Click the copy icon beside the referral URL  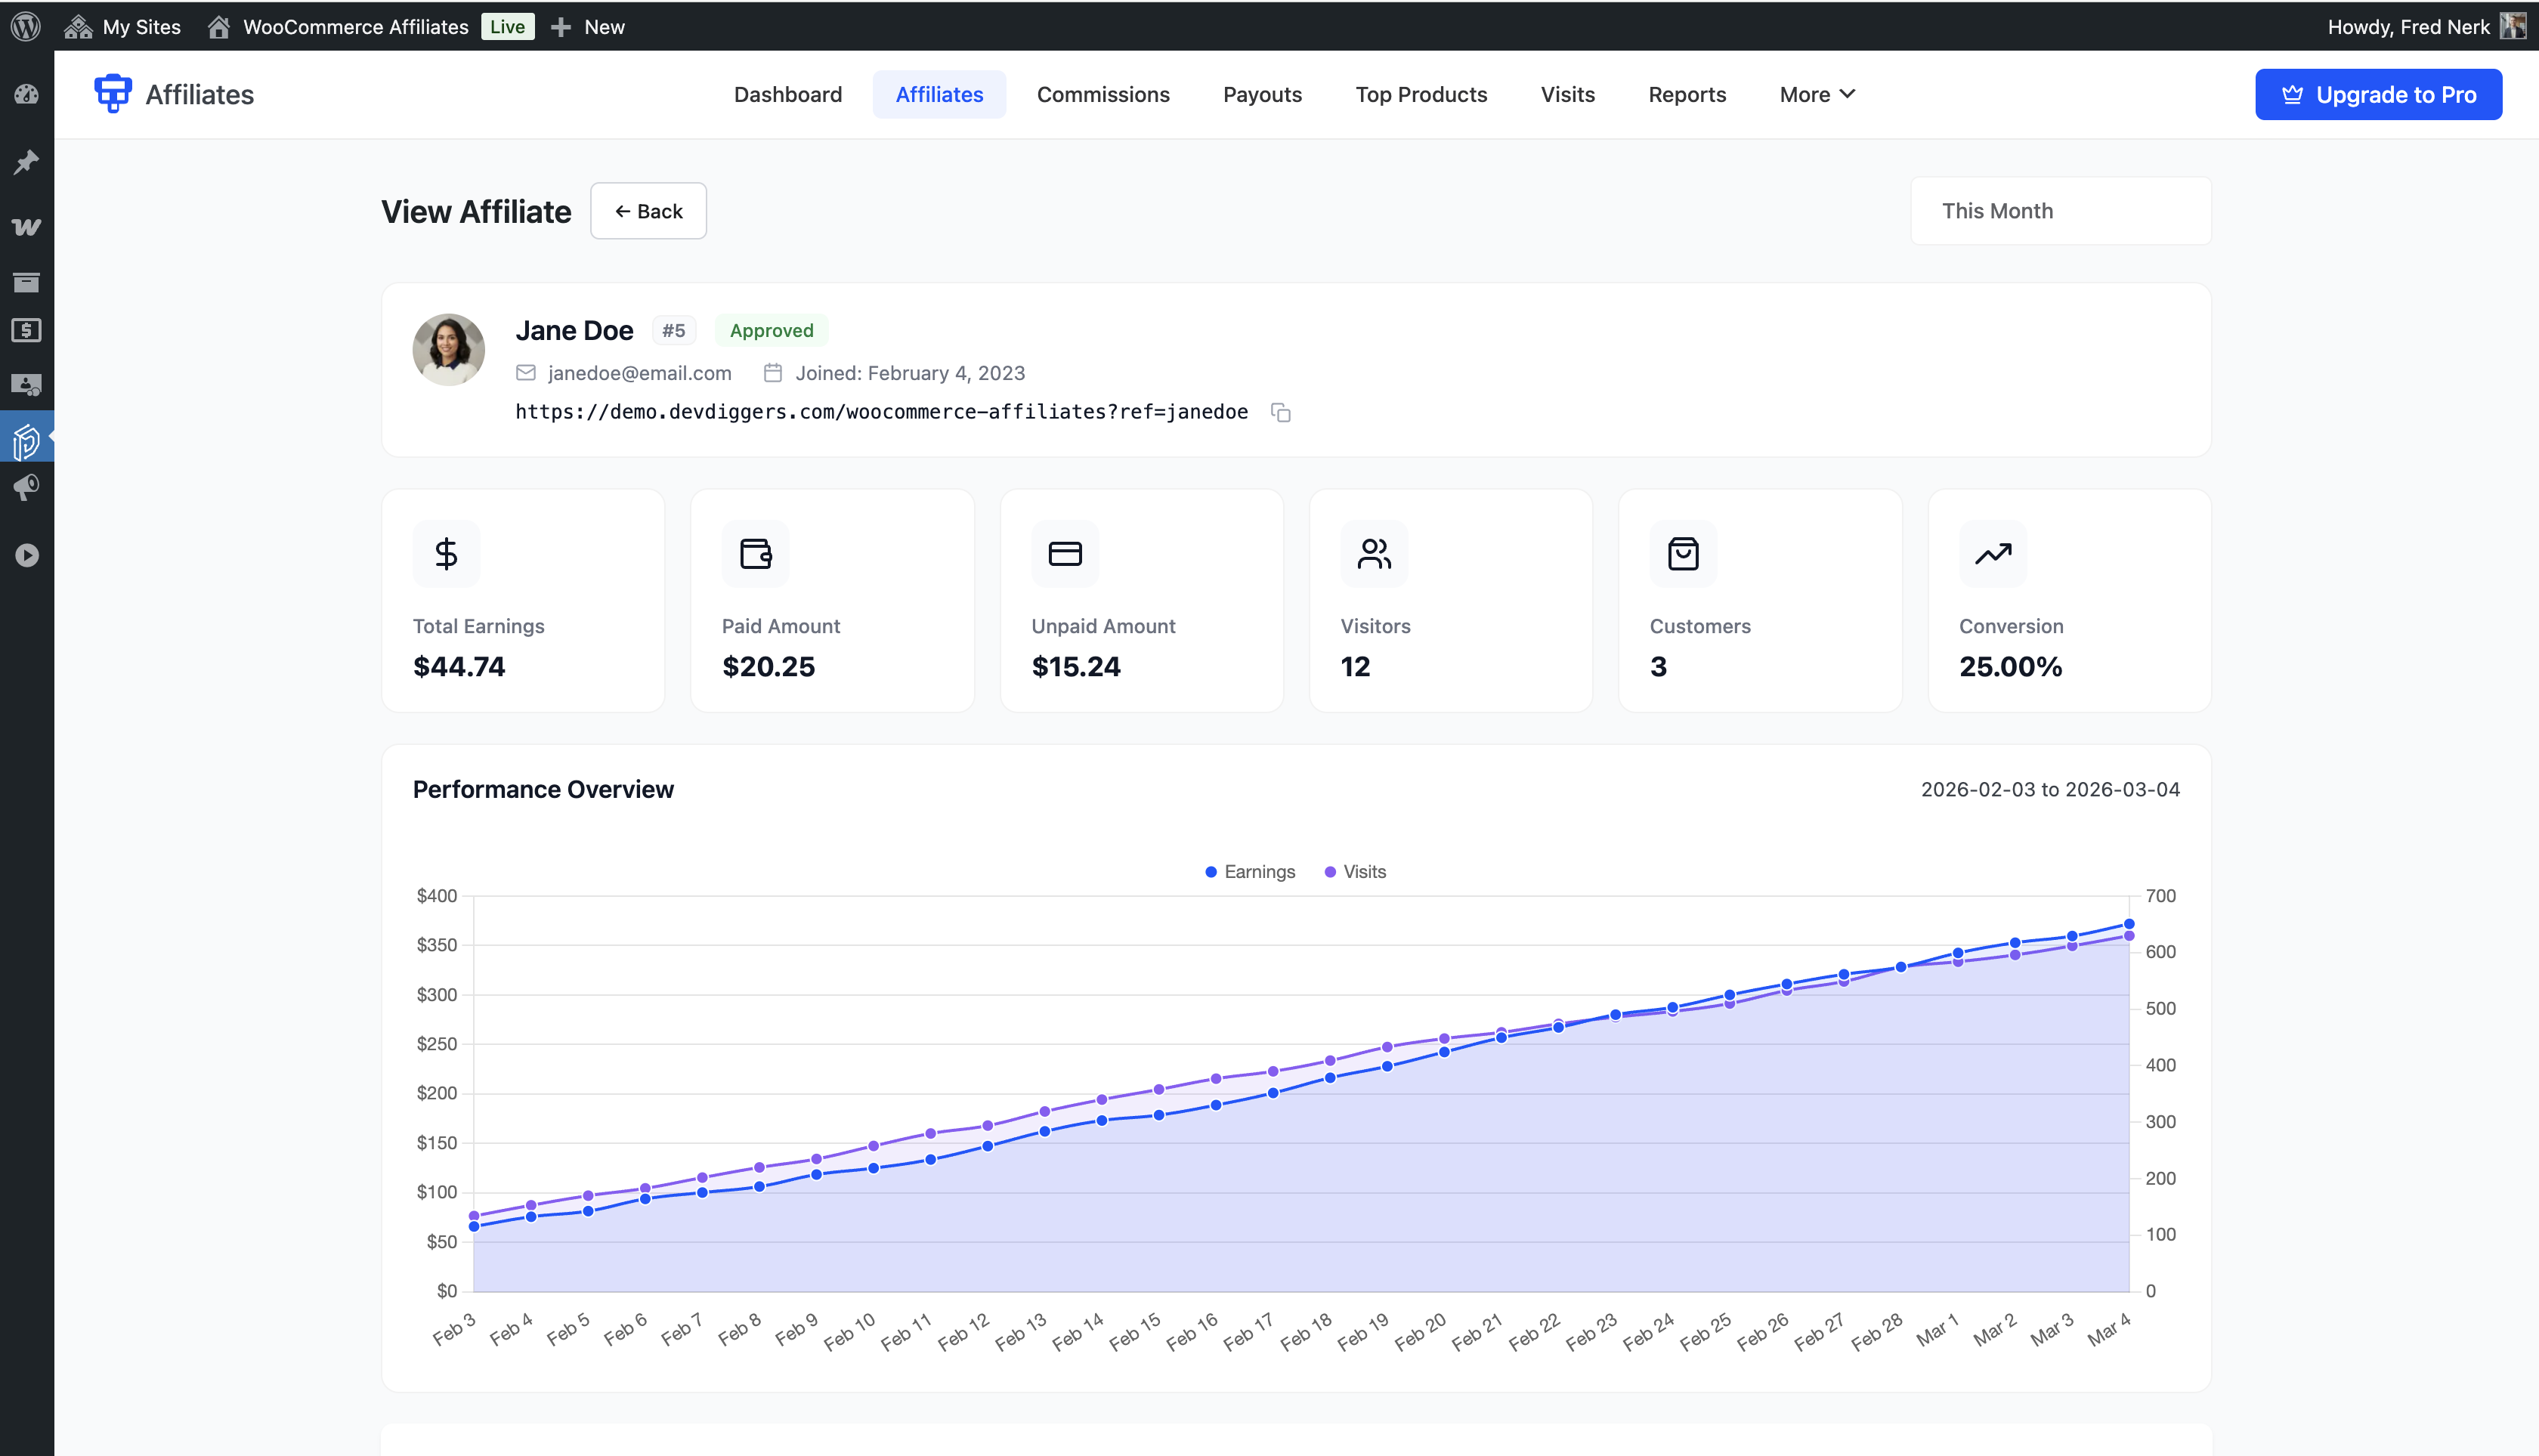click(1281, 412)
